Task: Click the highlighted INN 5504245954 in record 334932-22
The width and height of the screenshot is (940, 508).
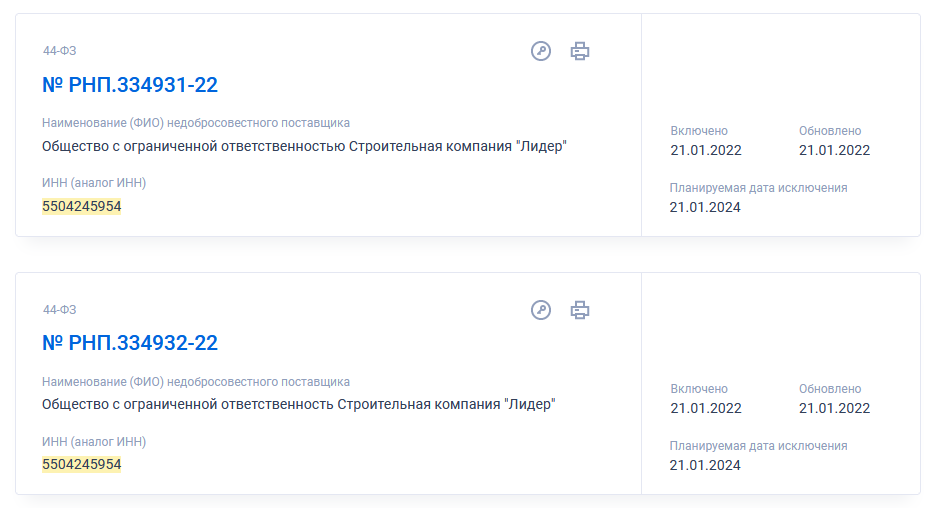Action: tap(82, 465)
